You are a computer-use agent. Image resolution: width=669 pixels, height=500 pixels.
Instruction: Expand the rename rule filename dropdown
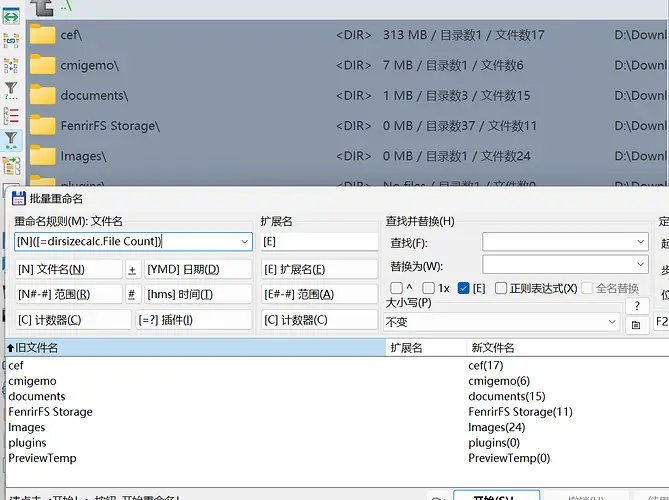click(245, 241)
